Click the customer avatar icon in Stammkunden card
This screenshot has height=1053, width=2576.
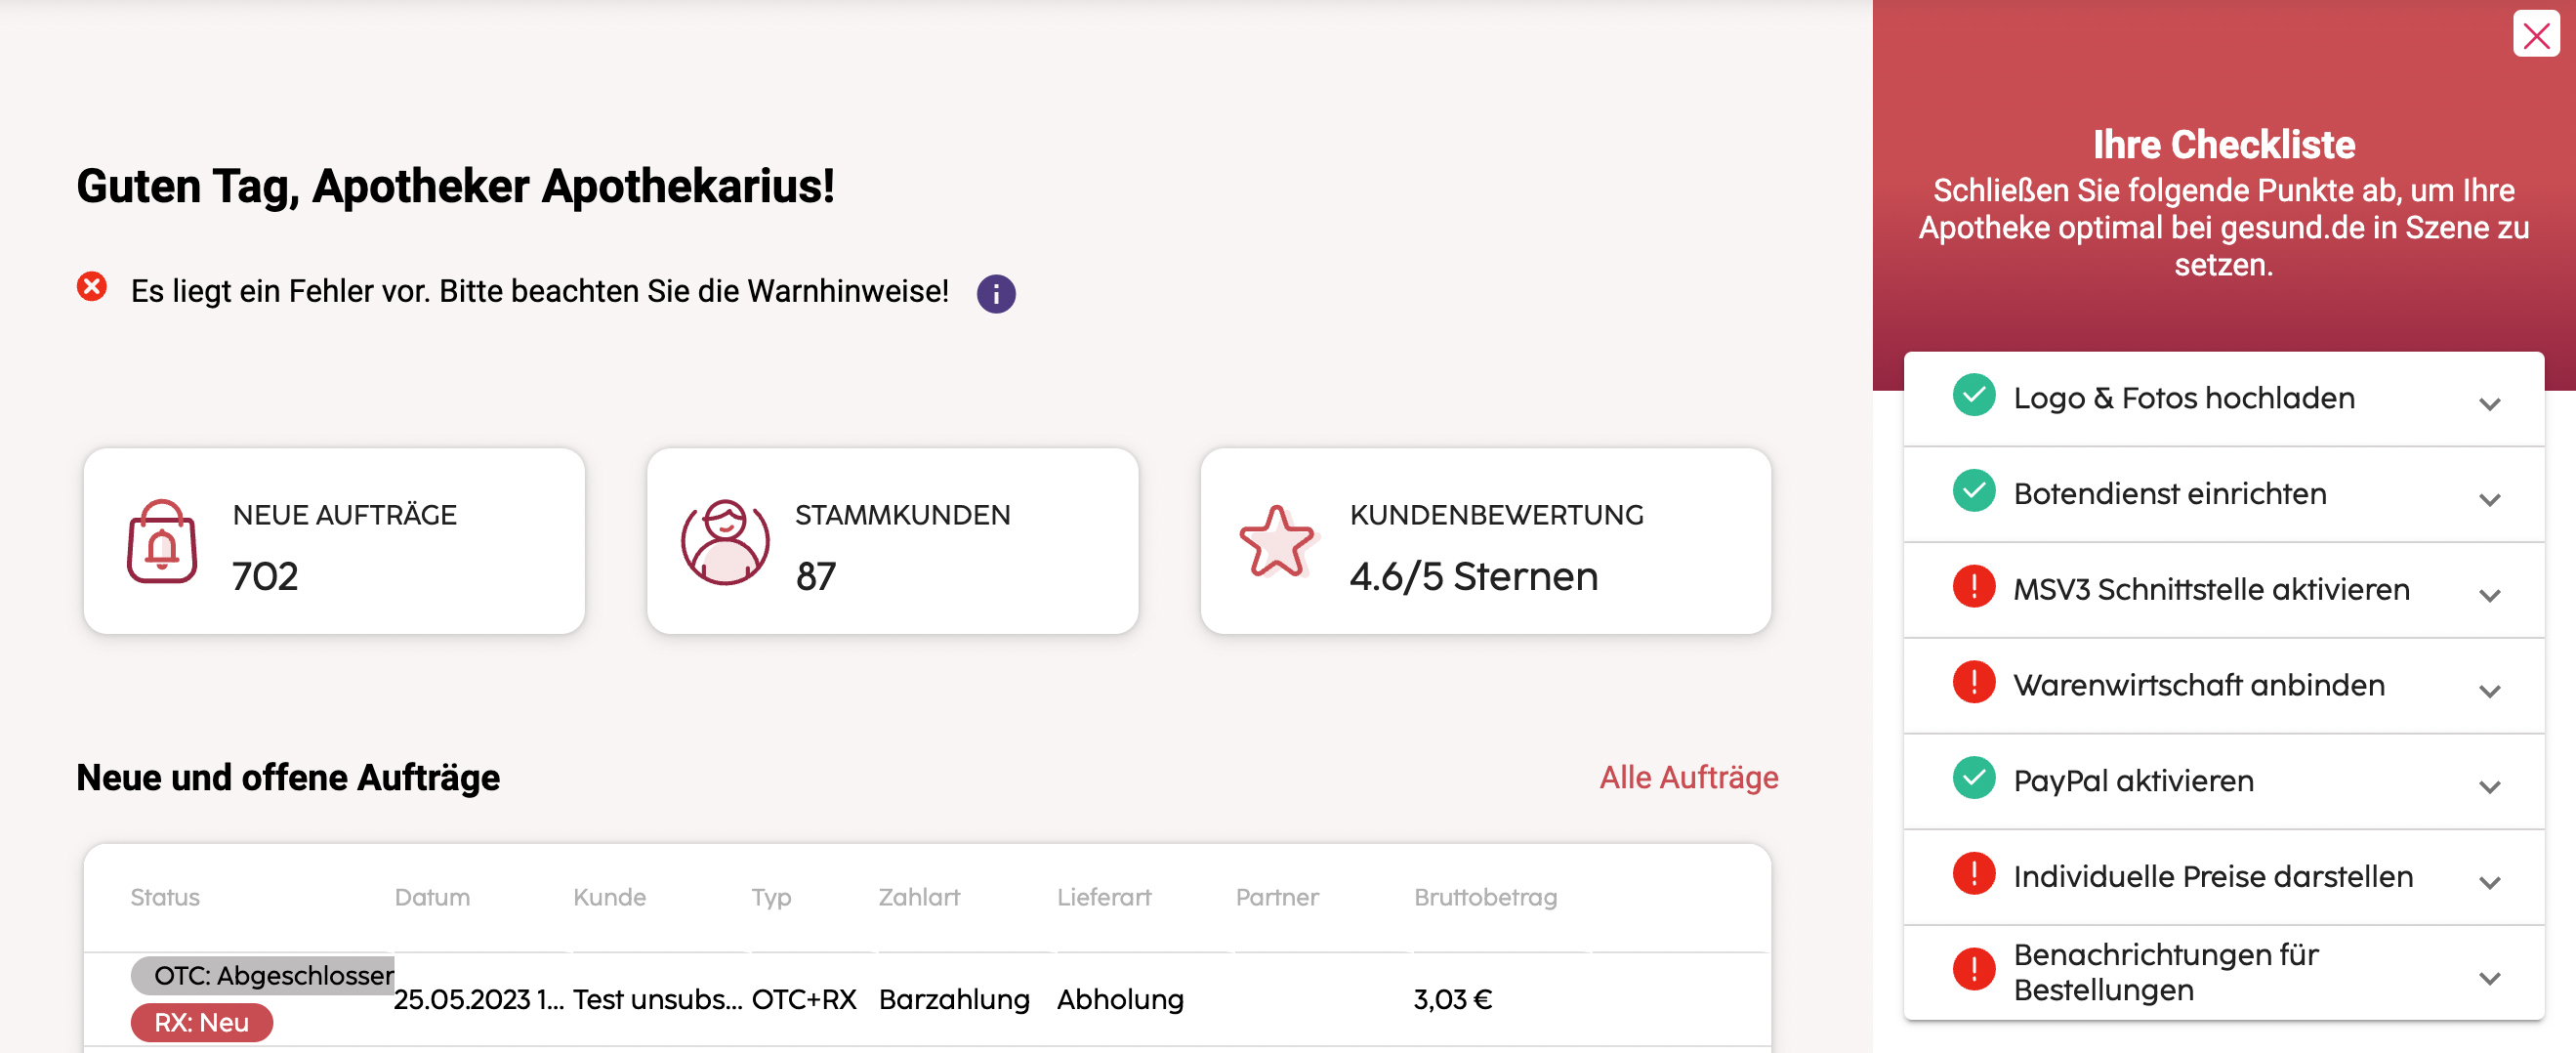(x=725, y=541)
